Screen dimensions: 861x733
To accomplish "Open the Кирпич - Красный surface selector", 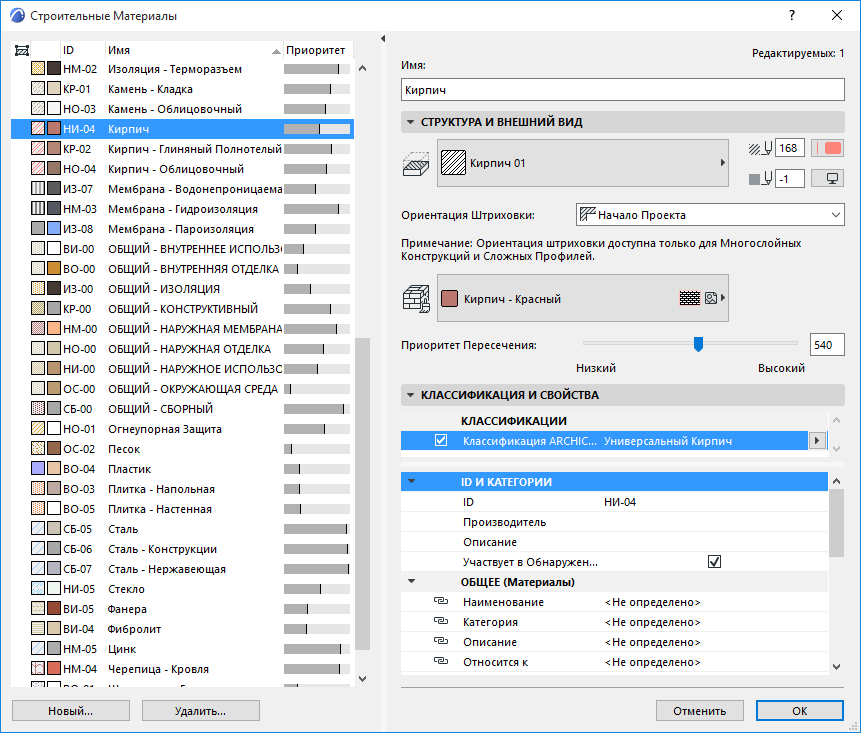I will pyautogui.click(x=583, y=298).
